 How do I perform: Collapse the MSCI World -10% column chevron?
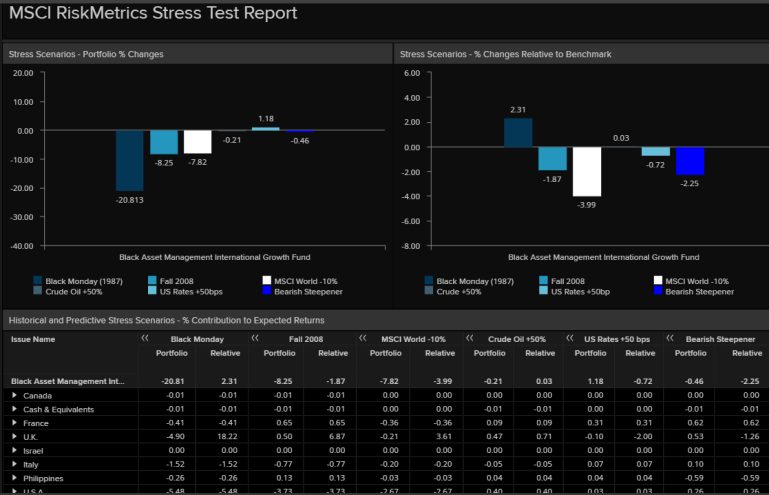click(363, 338)
